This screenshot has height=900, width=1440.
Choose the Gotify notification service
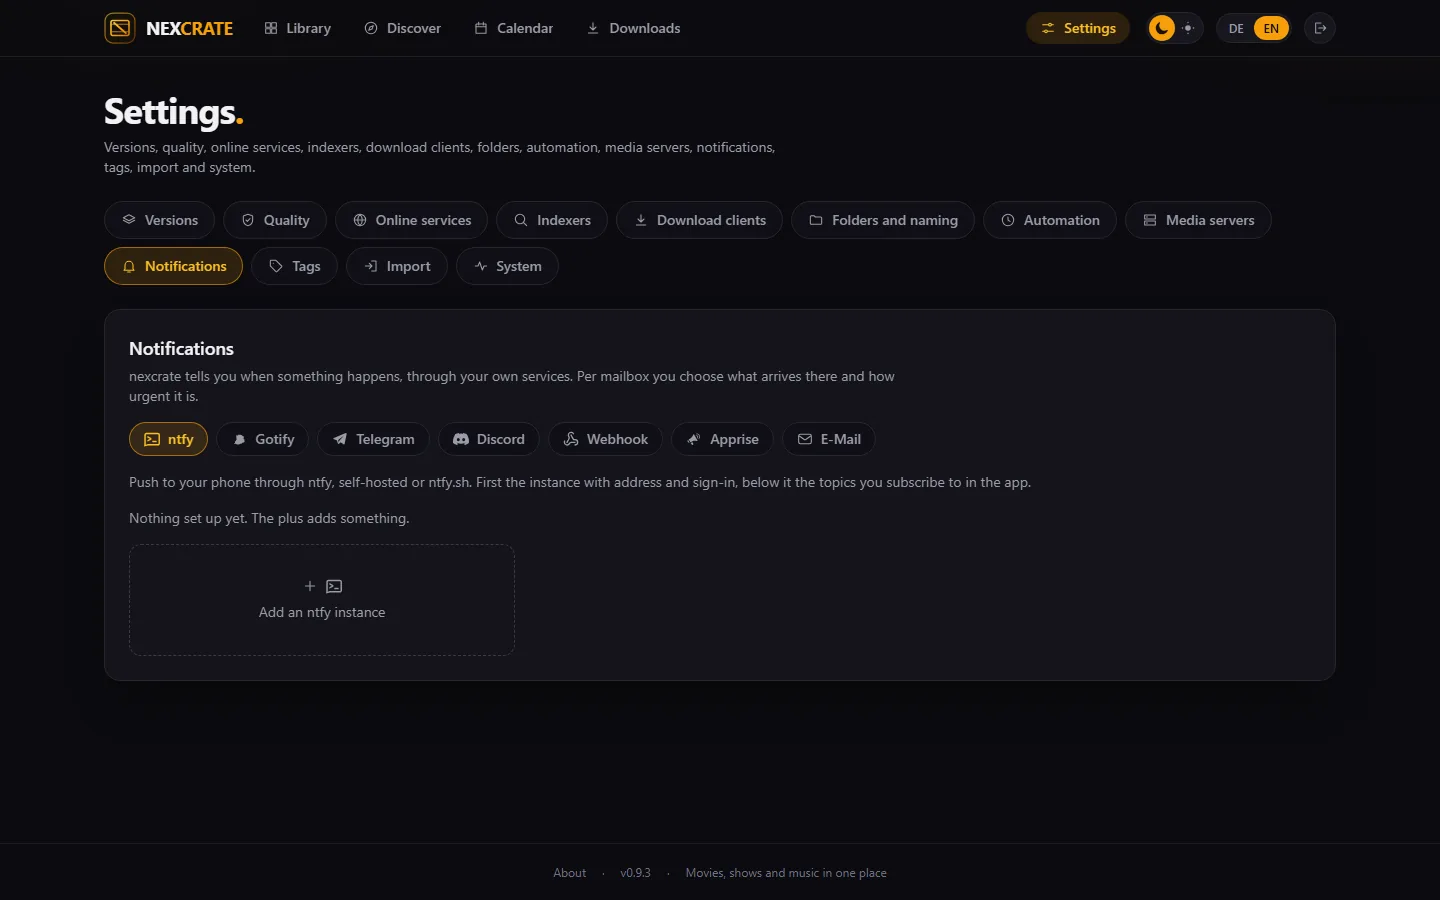(263, 439)
